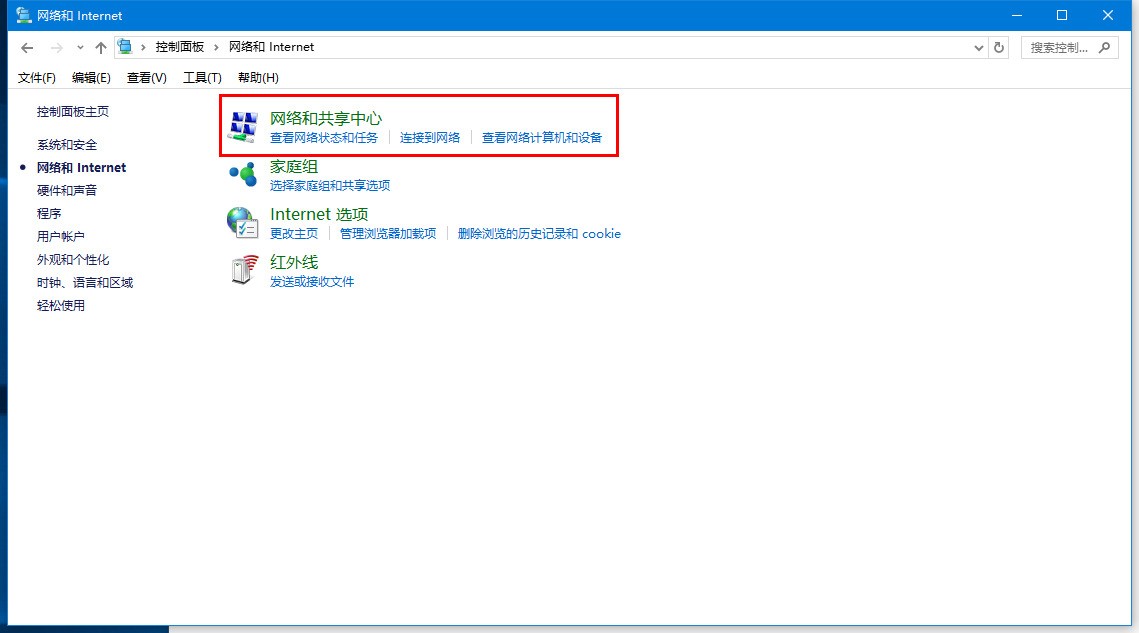Screen dimensions: 1139x633
Task: Open the 文件(F) menu
Action: tap(37, 78)
